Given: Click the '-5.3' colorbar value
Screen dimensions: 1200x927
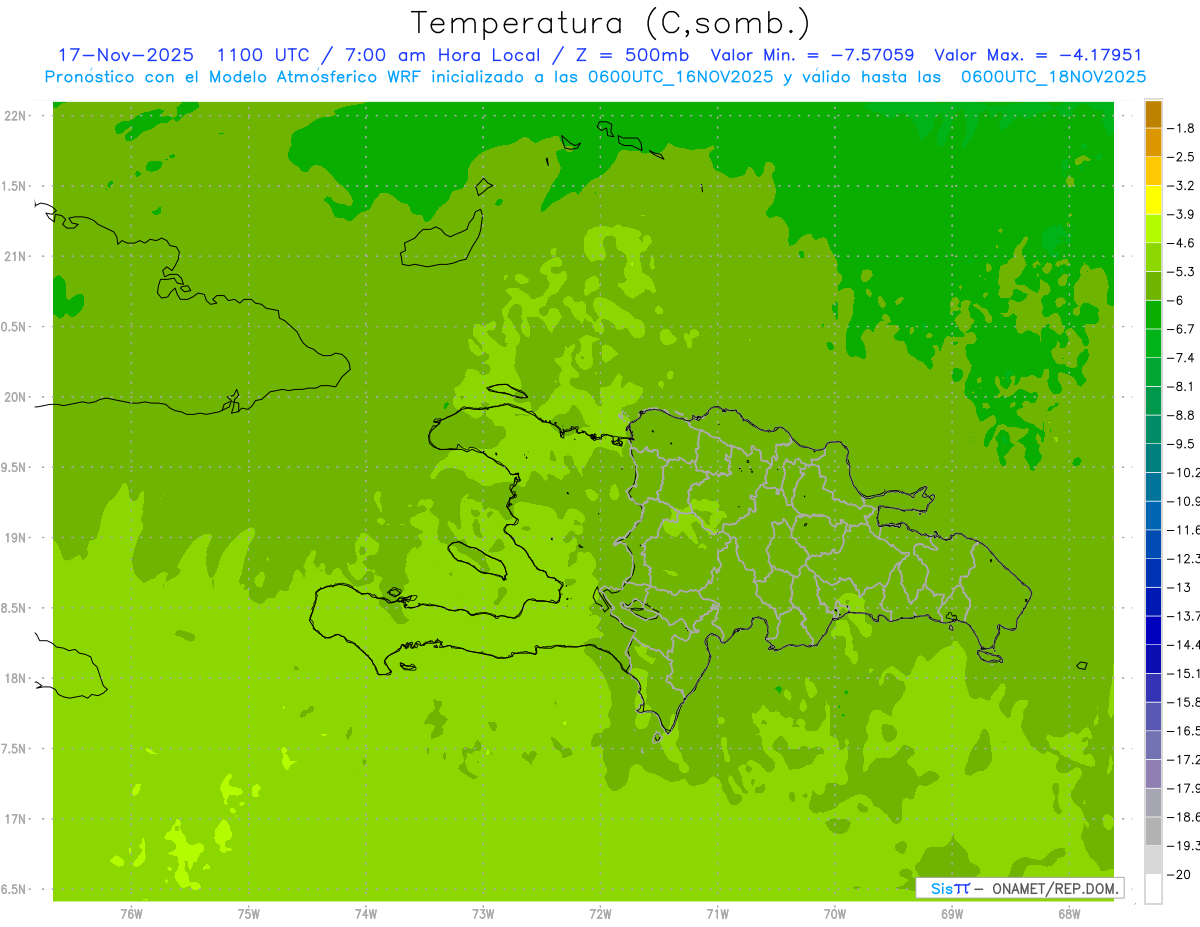Looking at the screenshot, I should point(1181,272).
